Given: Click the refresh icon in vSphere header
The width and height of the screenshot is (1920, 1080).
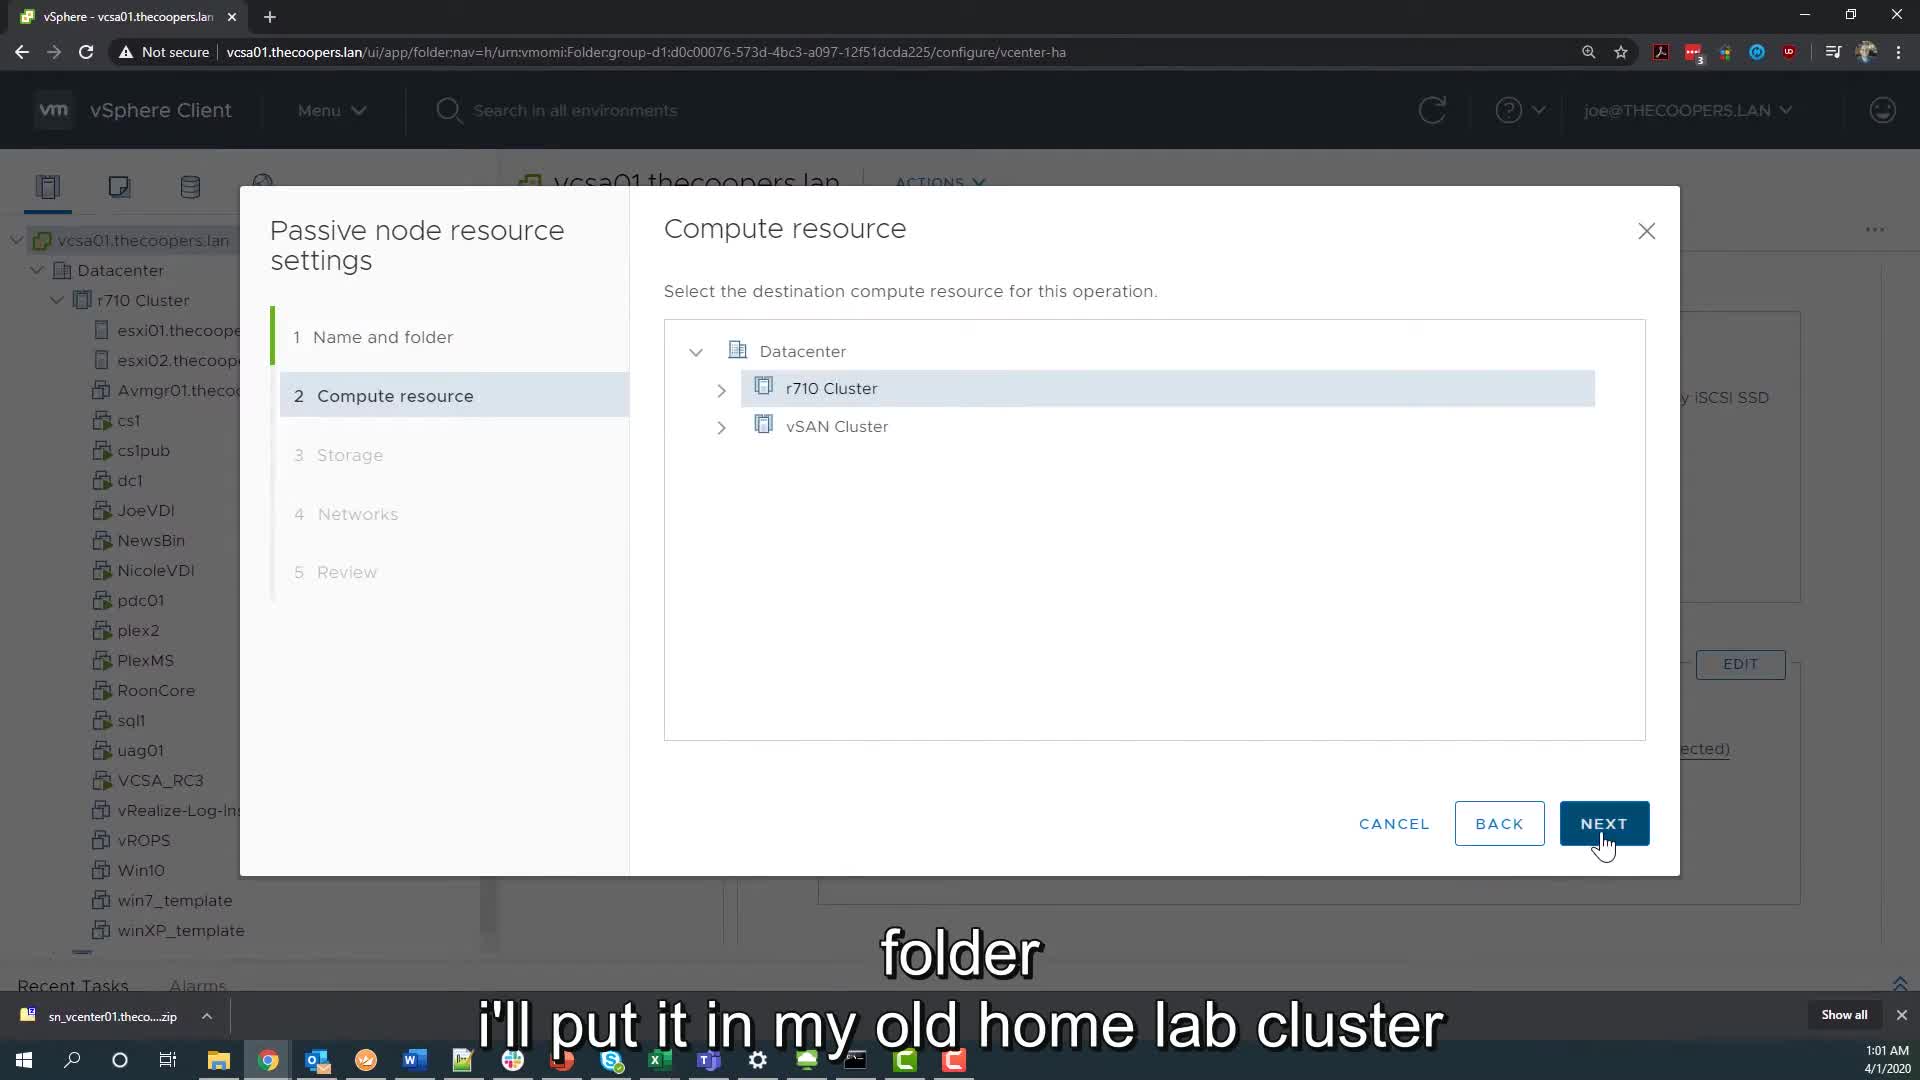Looking at the screenshot, I should 1432,110.
